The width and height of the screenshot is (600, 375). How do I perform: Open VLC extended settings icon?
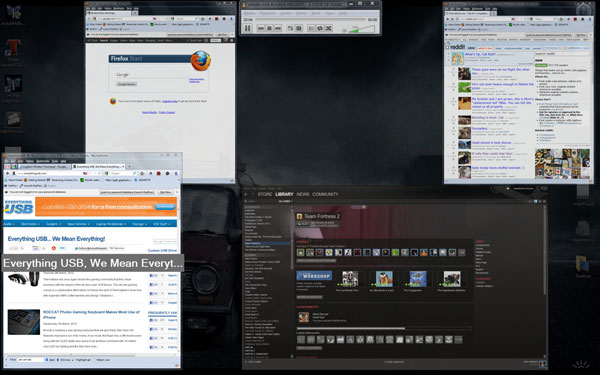pyautogui.click(x=299, y=28)
